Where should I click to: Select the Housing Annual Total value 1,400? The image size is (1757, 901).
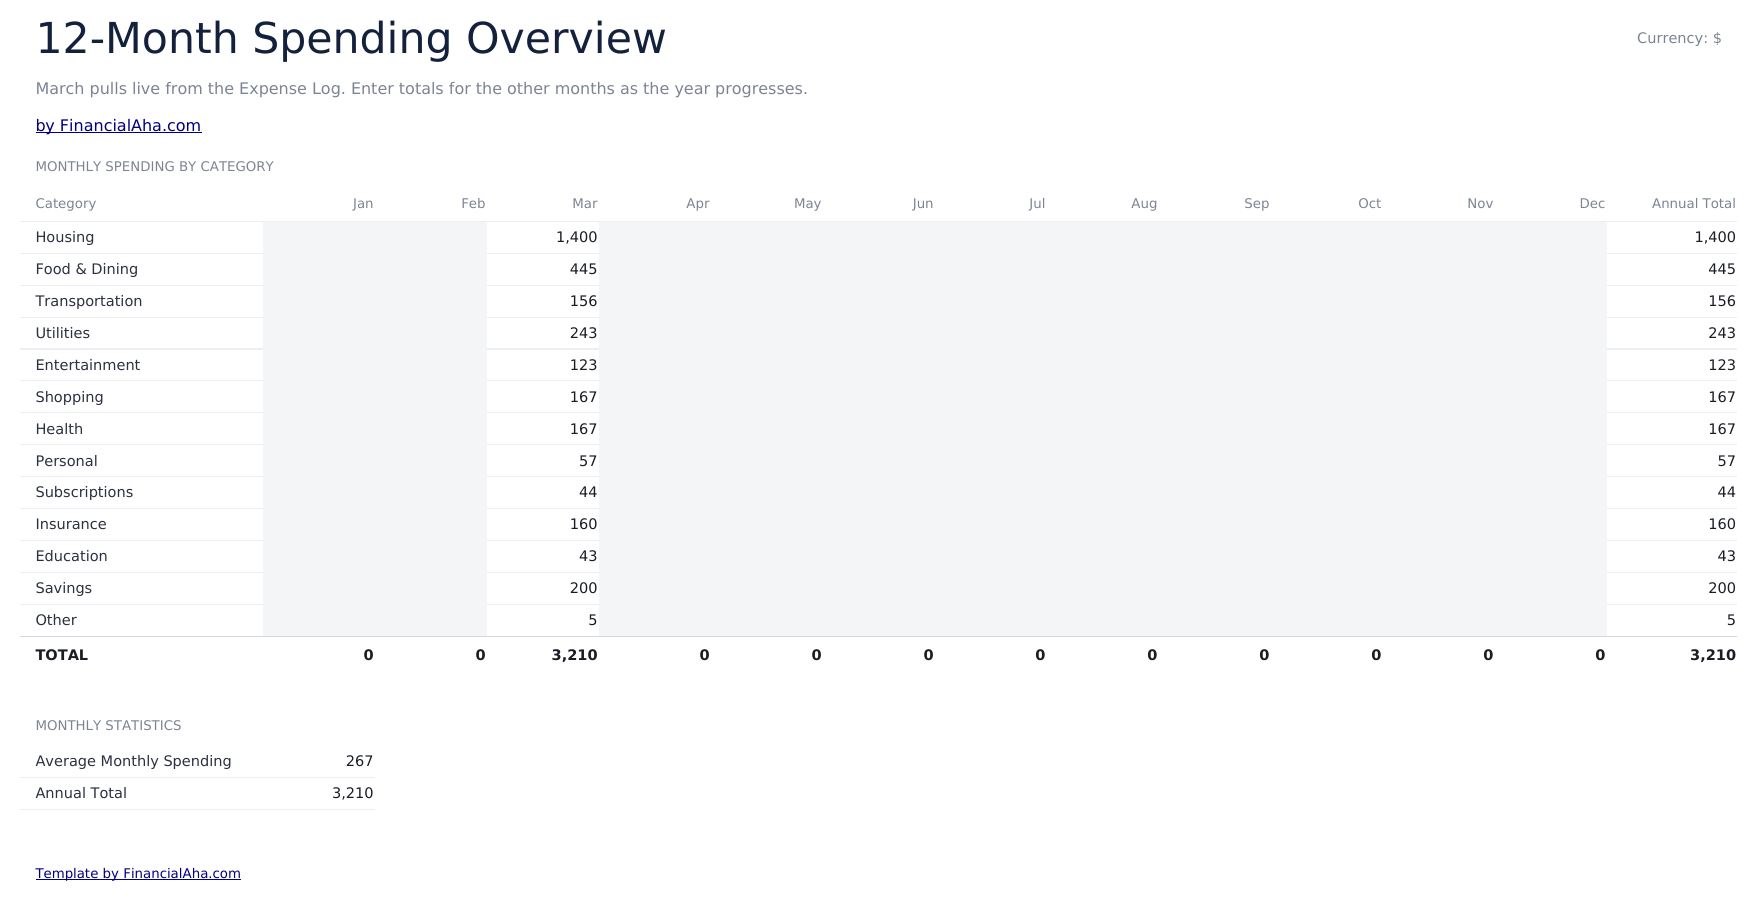pyautogui.click(x=1715, y=237)
